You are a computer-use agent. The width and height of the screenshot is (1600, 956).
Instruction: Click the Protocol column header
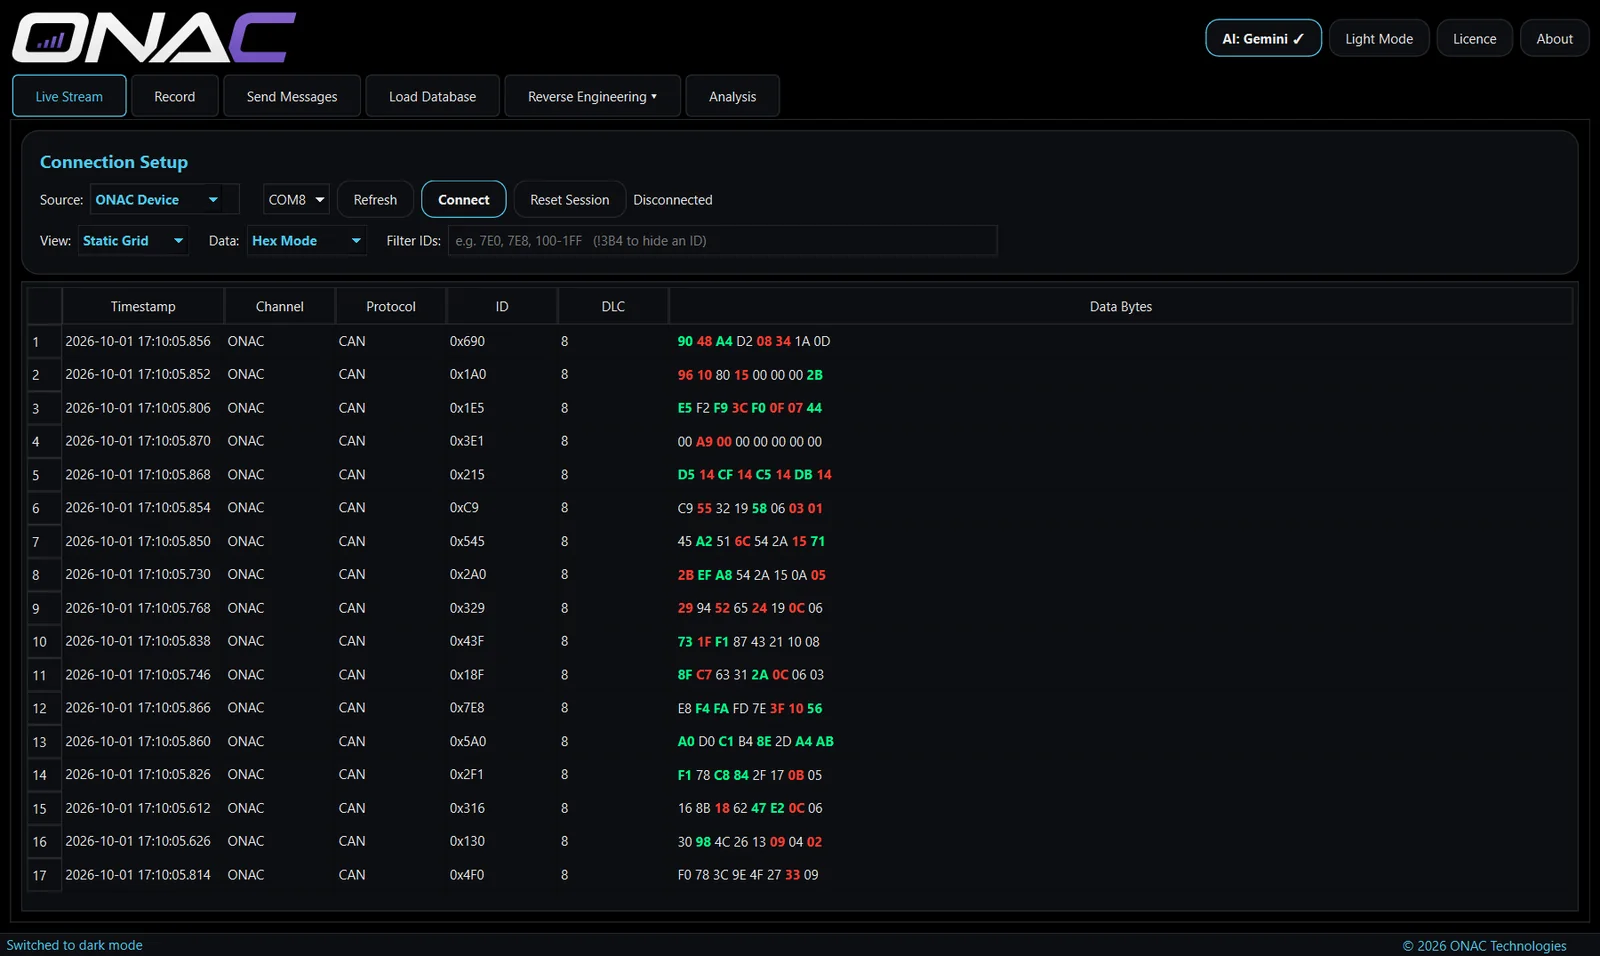pos(391,307)
